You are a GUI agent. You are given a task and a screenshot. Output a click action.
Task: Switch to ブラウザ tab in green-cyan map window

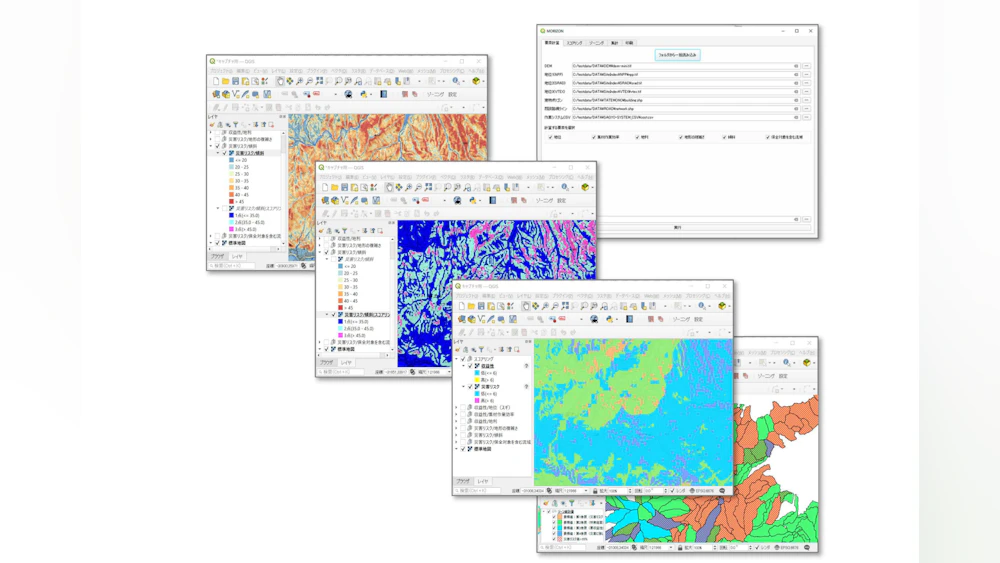tap(464, 481)
